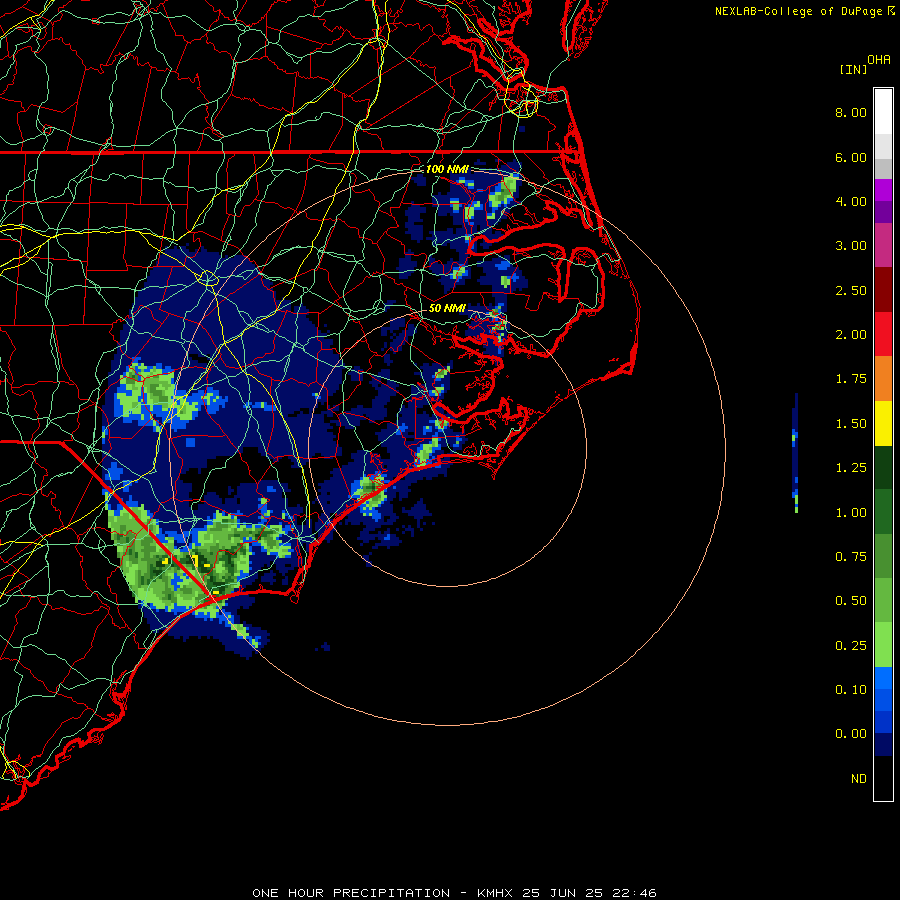This screenshot has width=900, height=900.
Task: Click the 4.00 legend value
Action: pos(851,201)
